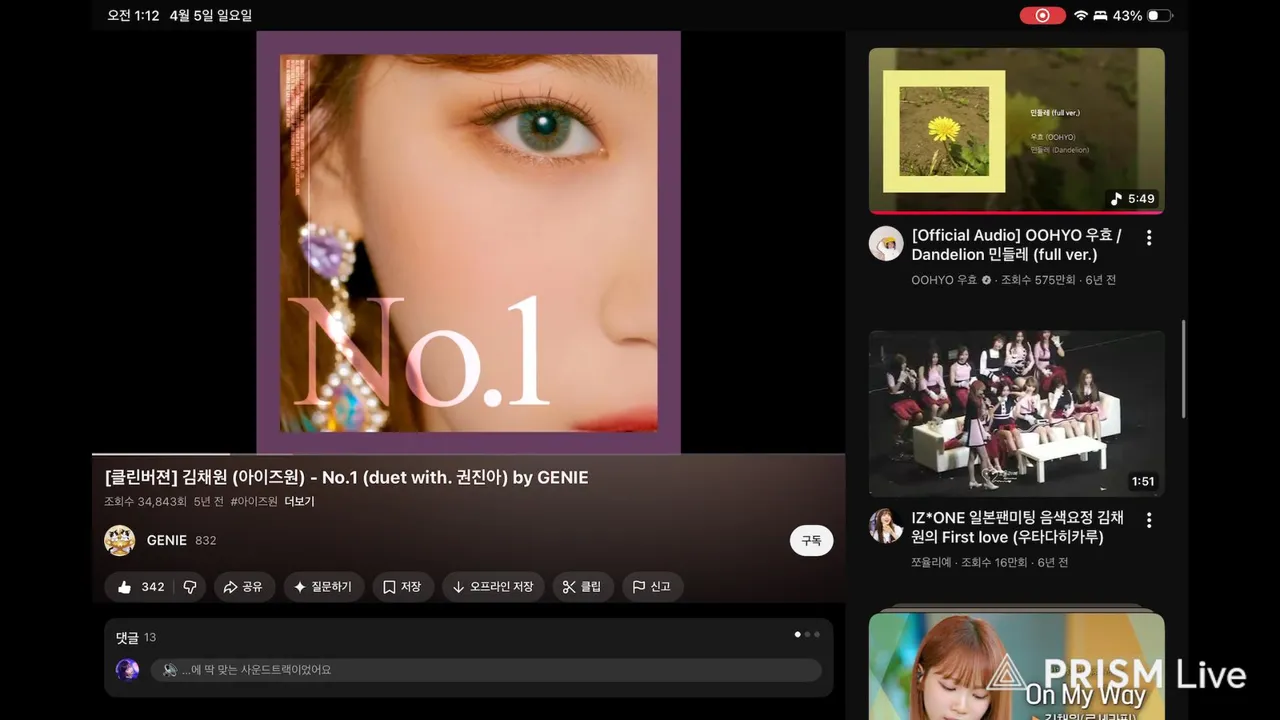
Task: Tap GENIE subscriber count 832
Action: point(206,540)
